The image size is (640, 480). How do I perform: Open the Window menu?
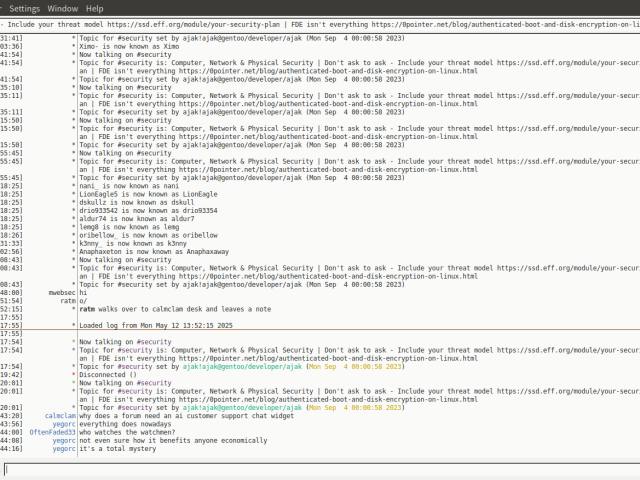(62, 8)
